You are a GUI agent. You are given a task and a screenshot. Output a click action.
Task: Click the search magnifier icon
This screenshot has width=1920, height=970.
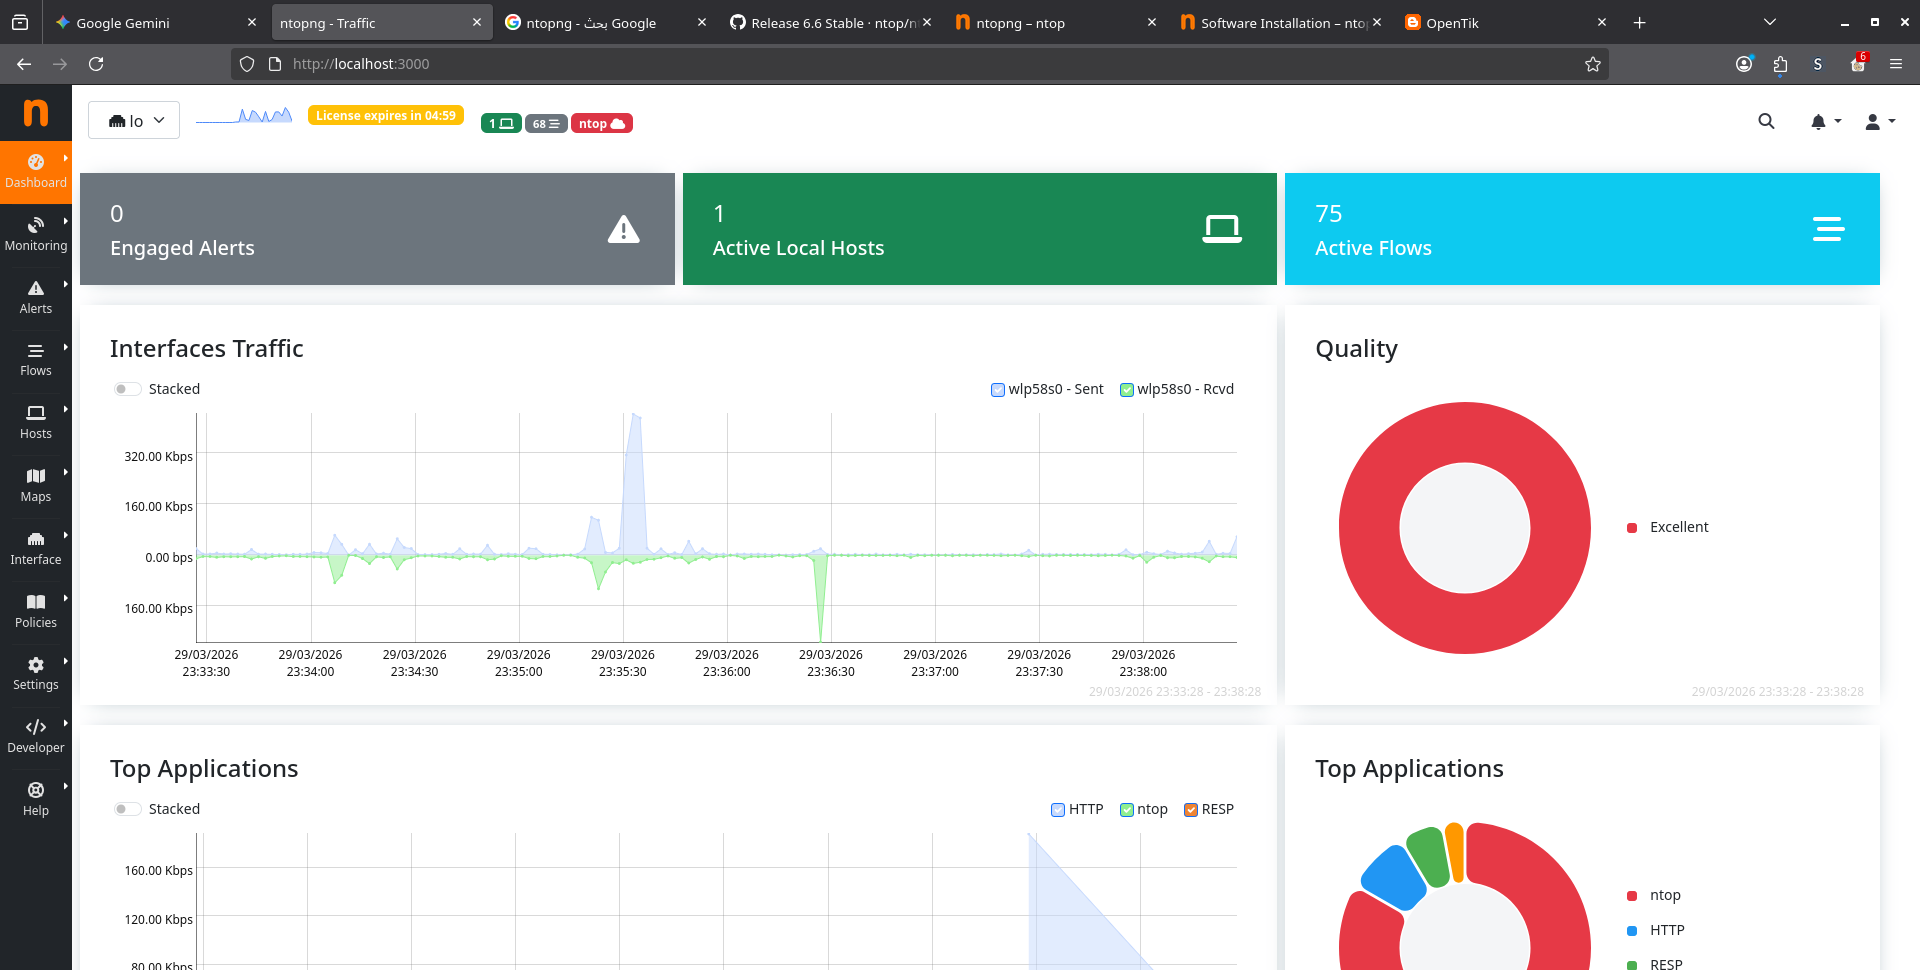tap(1766, 121)
